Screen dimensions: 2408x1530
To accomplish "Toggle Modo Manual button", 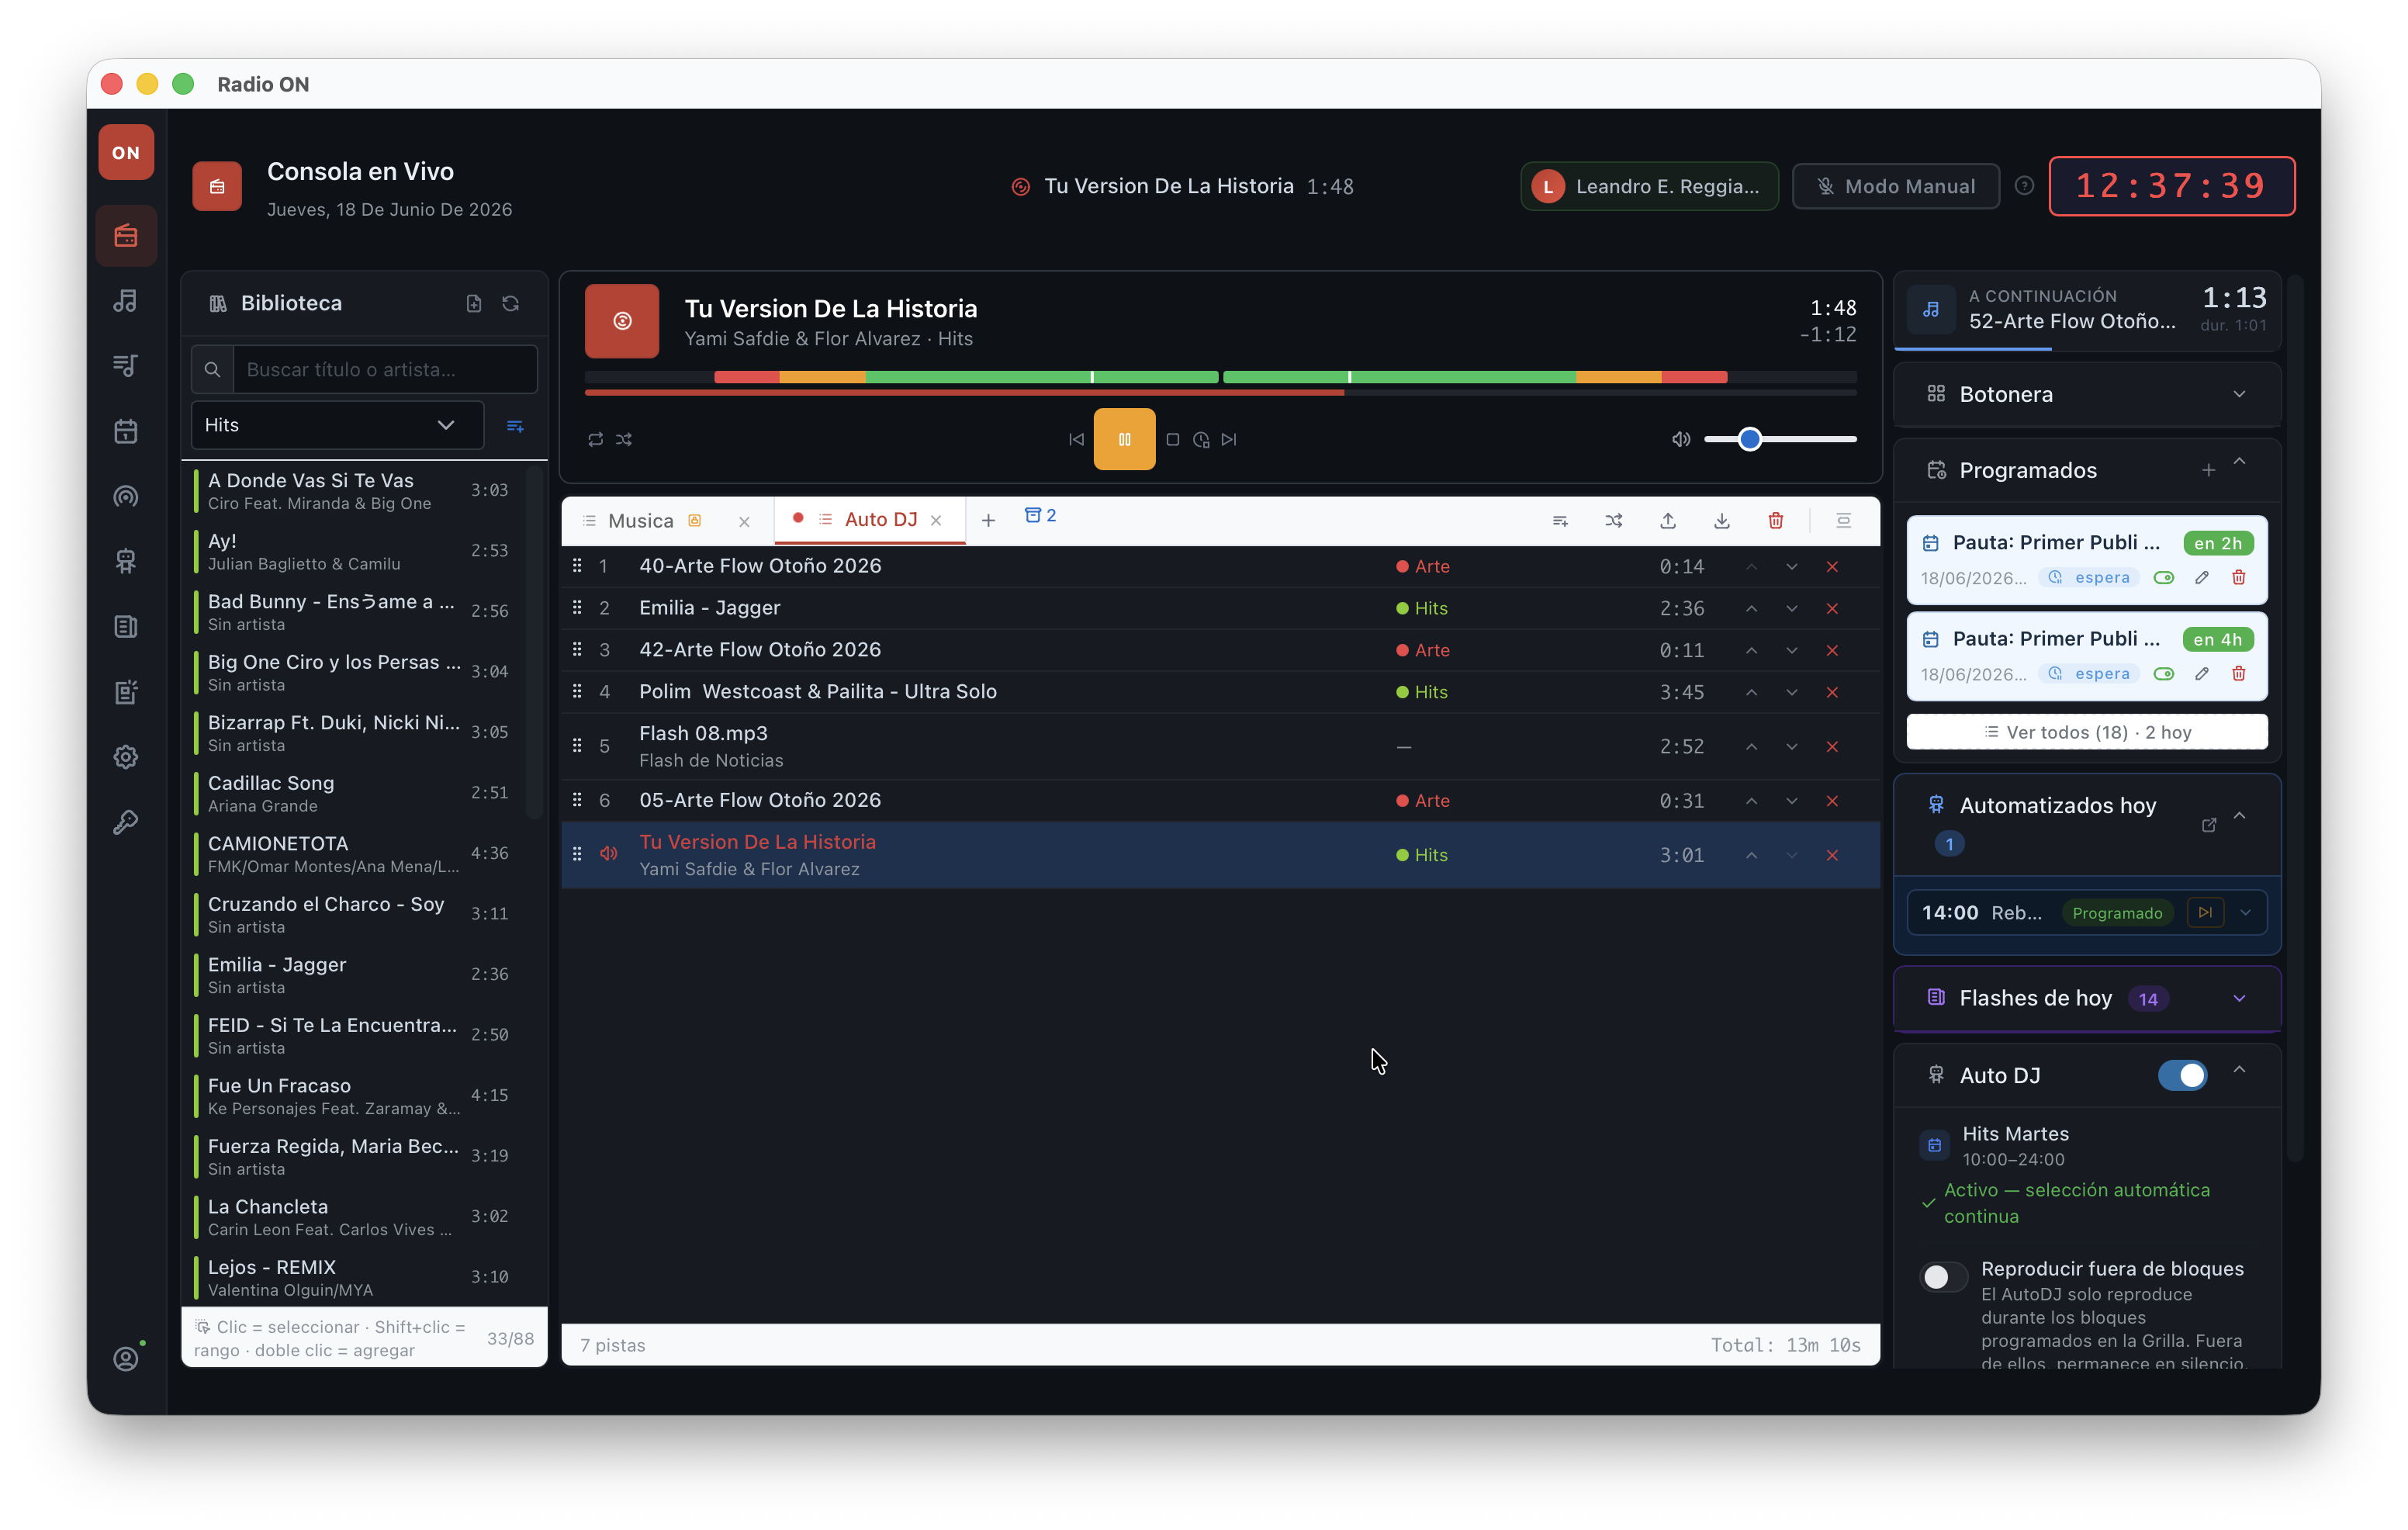I will click(x=1896, y=186).
